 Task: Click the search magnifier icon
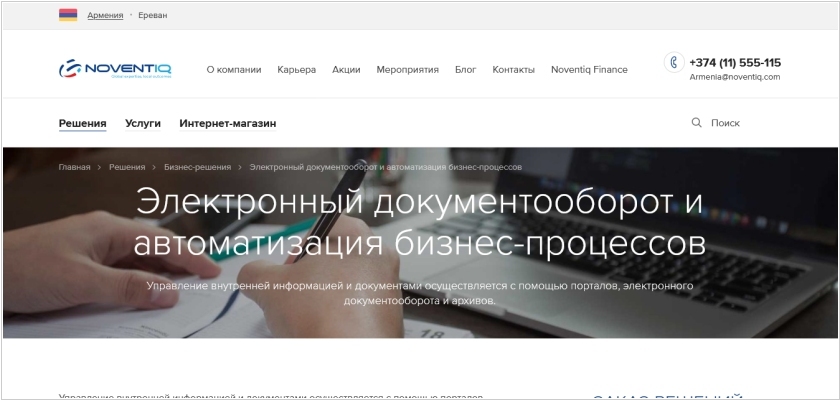click(x=696, y=123)
